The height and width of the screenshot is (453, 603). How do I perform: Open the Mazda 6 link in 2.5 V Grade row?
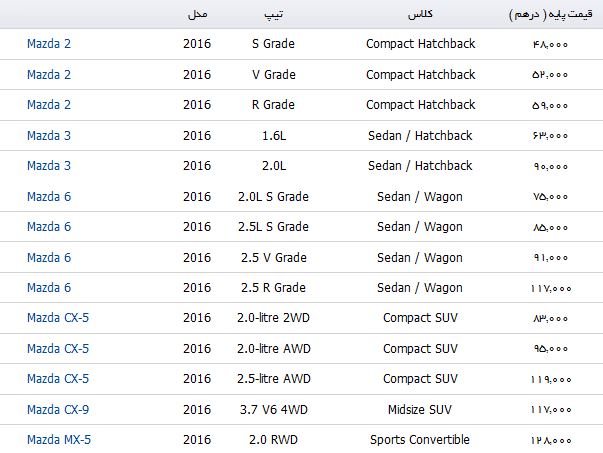(49, 258)
